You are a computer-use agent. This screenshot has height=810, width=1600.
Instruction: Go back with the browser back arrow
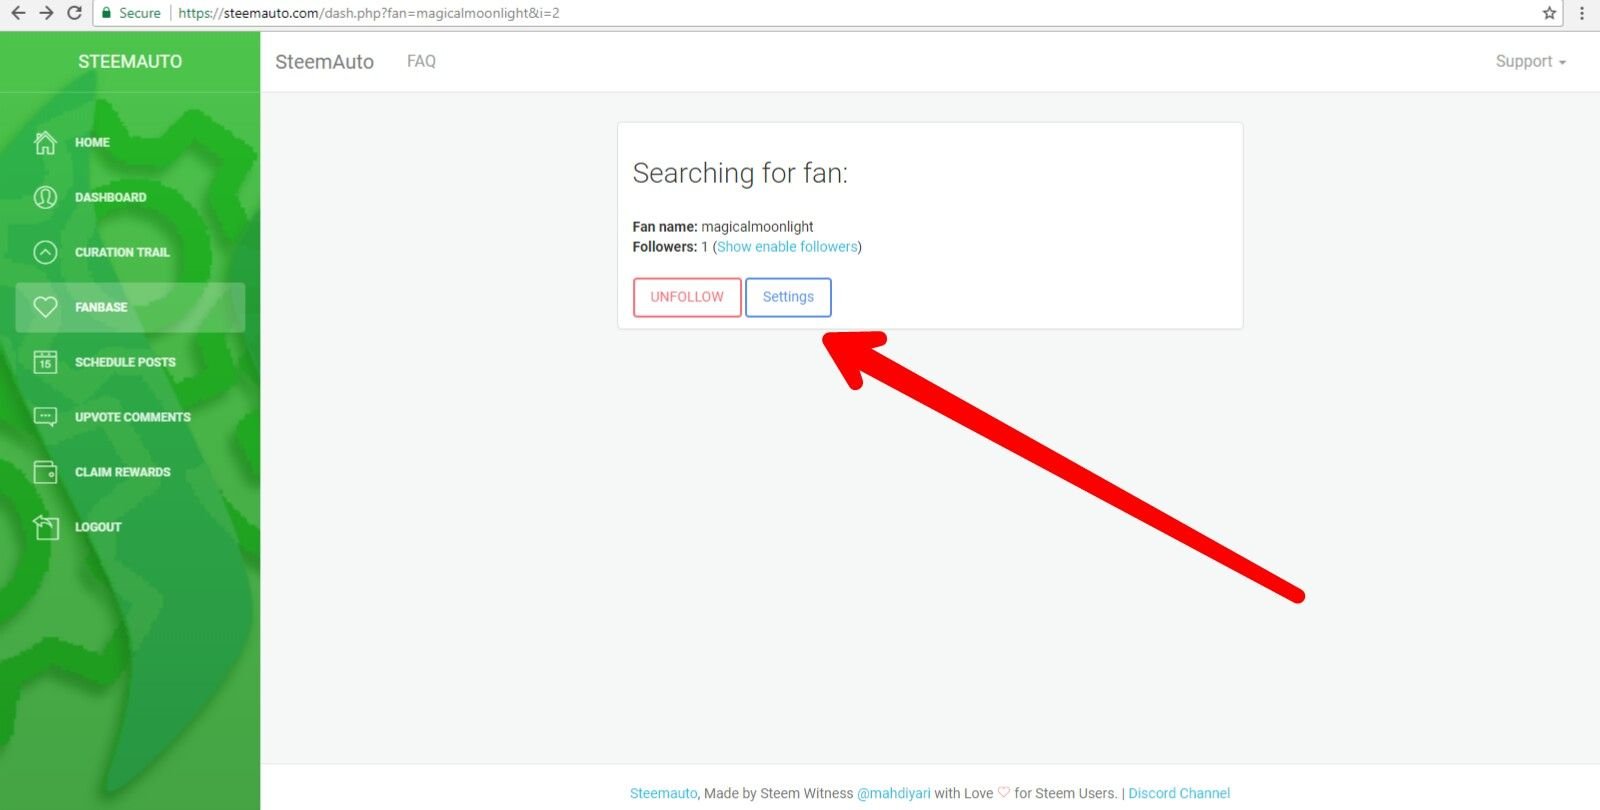[18, 13]
